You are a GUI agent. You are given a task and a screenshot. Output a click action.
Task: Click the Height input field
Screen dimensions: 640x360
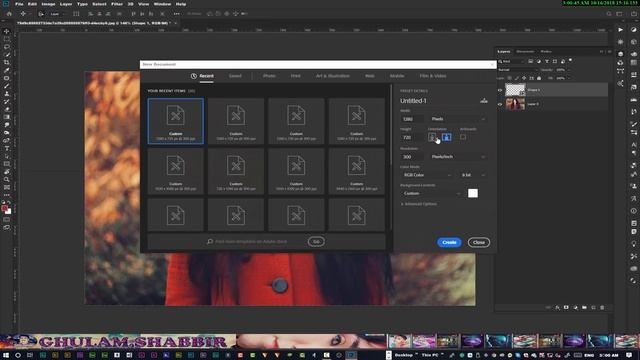click(412, 138)
